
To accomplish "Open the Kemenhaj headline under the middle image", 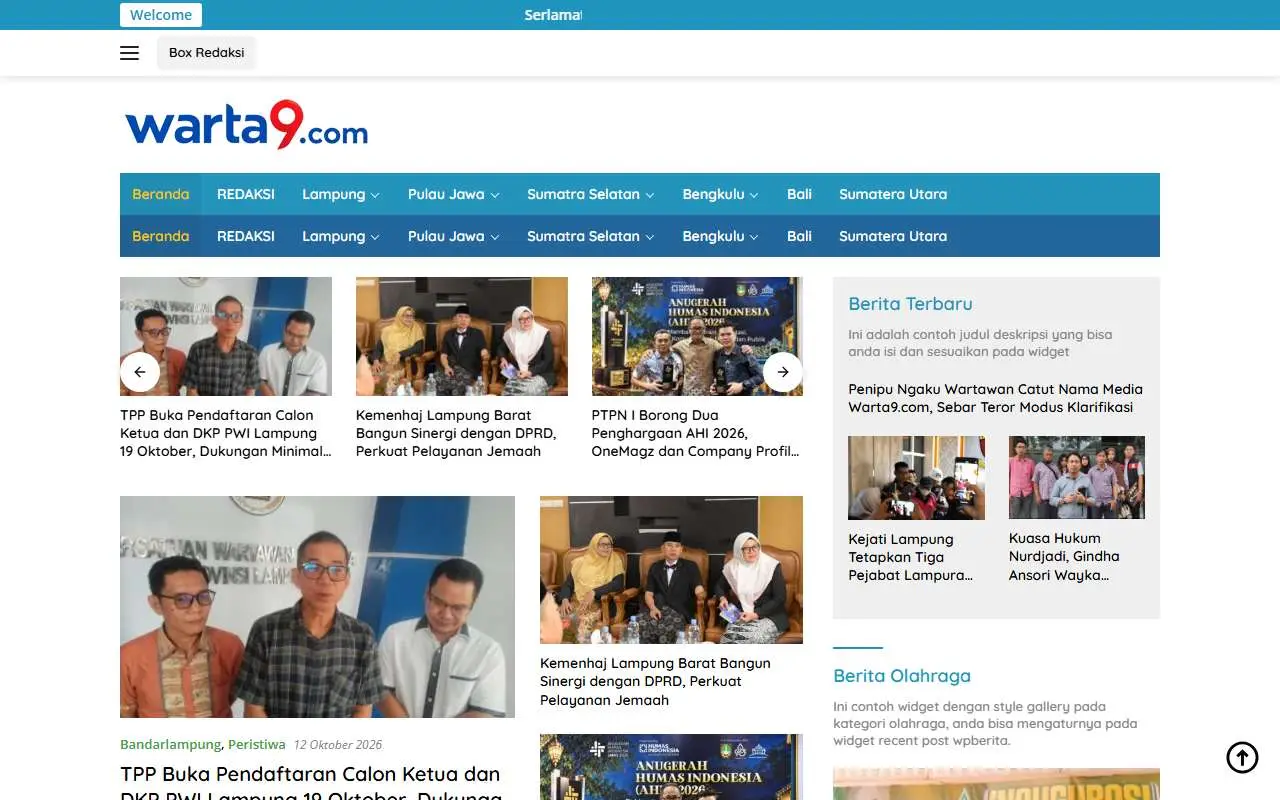I will pyautogui.click(x=655, y=682).
